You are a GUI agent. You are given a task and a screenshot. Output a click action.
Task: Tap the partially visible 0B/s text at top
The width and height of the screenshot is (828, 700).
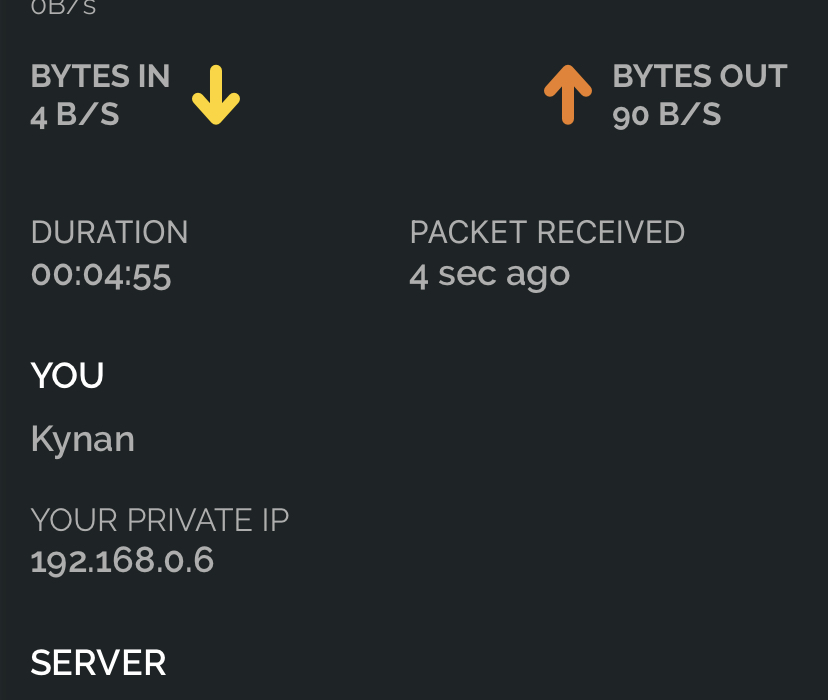63,7
